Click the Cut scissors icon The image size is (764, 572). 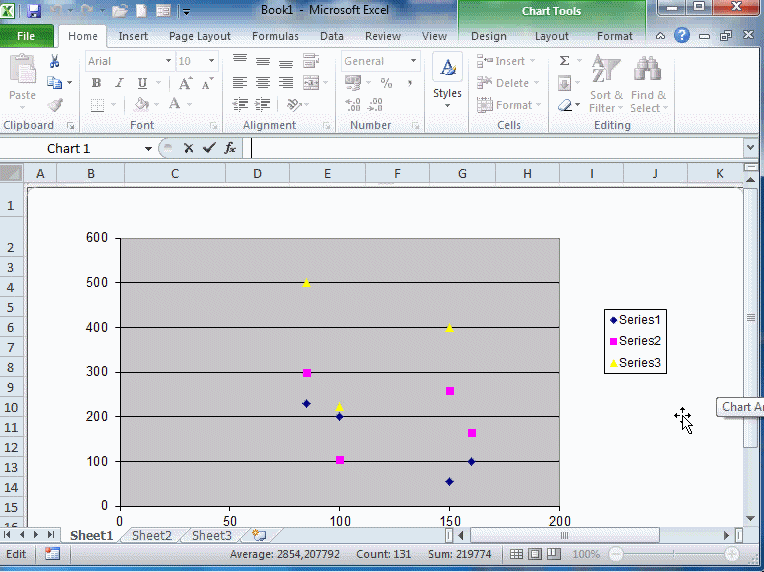[55, 62]
